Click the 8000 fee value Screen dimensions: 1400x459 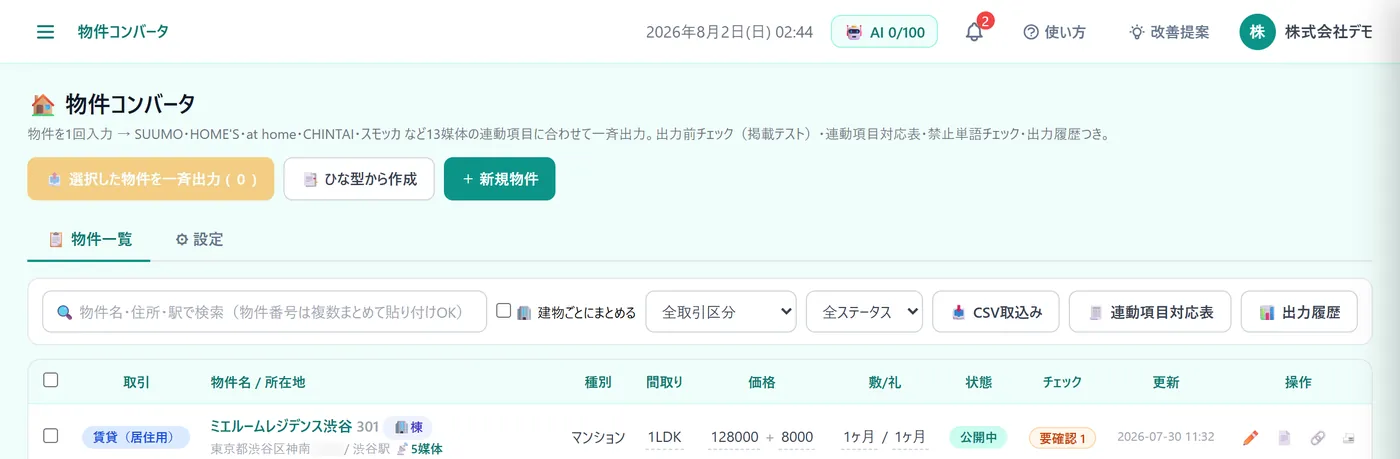[797, 437]
